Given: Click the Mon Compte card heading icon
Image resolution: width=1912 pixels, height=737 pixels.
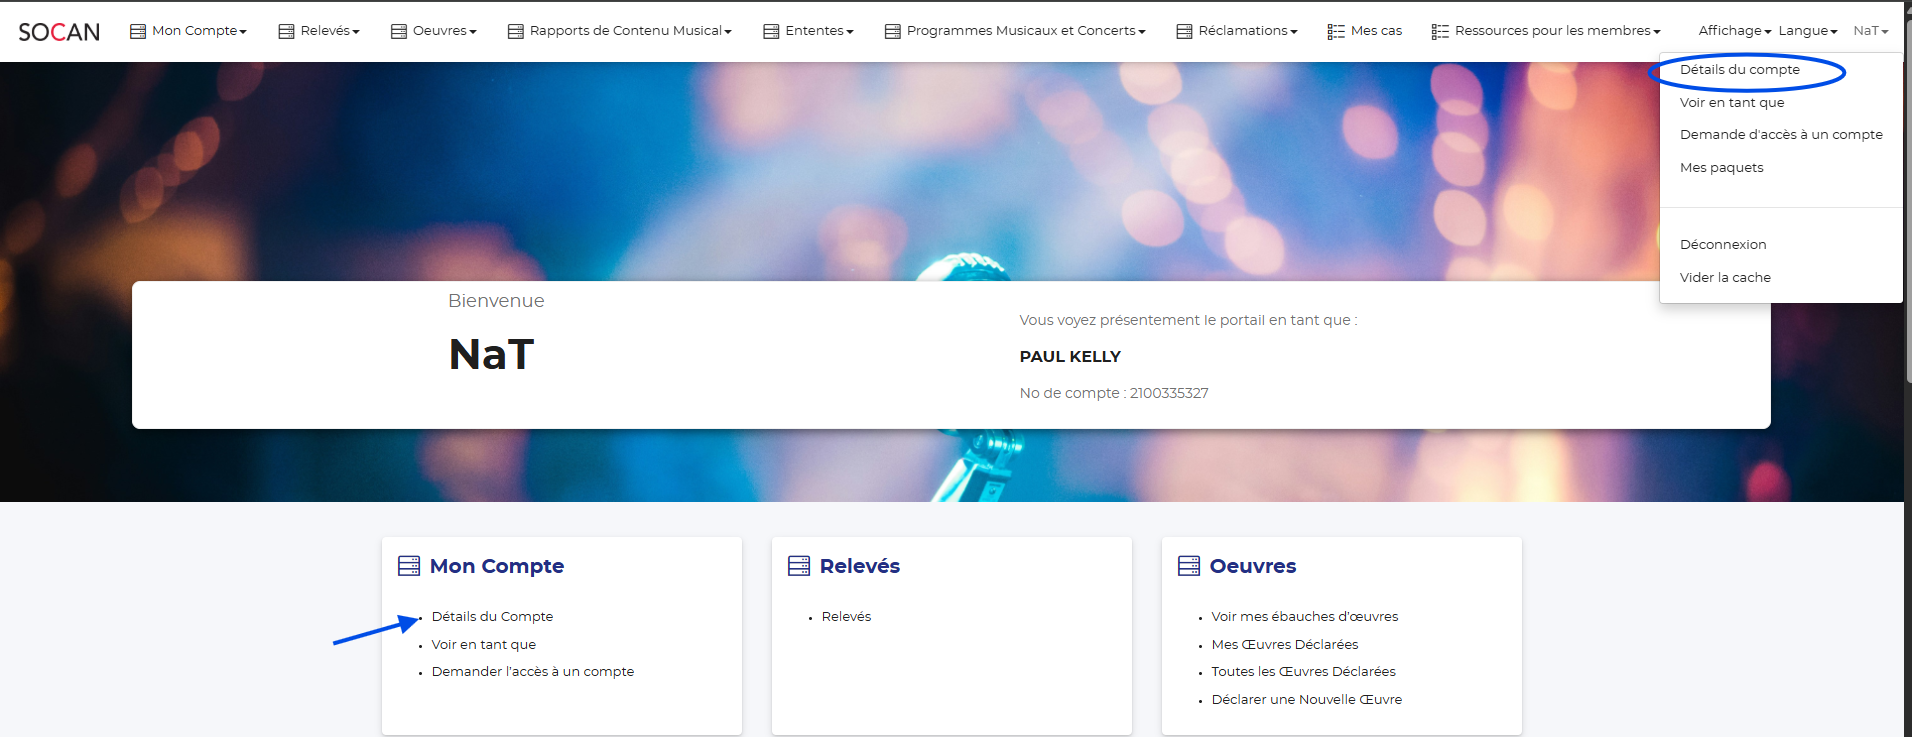Looking at the screenshot, I should (409, 566).
